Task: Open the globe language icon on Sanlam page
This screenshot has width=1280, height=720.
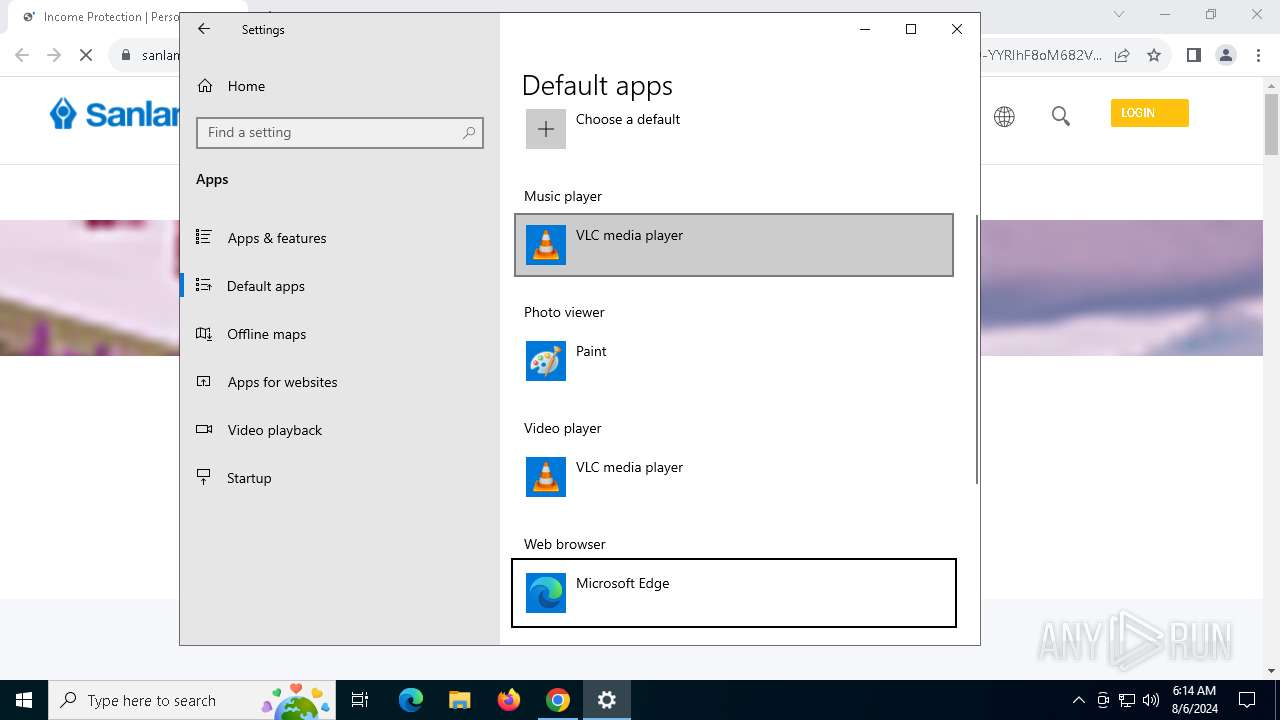Action: pos(1004,117)
